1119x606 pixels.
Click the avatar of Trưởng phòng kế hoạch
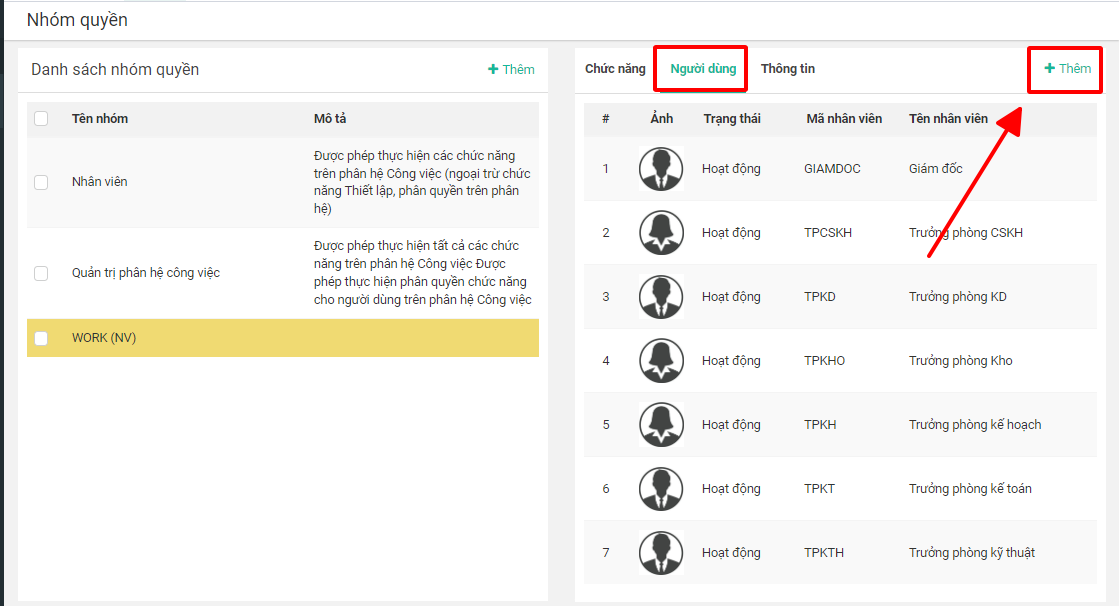(x=661, y=425)
